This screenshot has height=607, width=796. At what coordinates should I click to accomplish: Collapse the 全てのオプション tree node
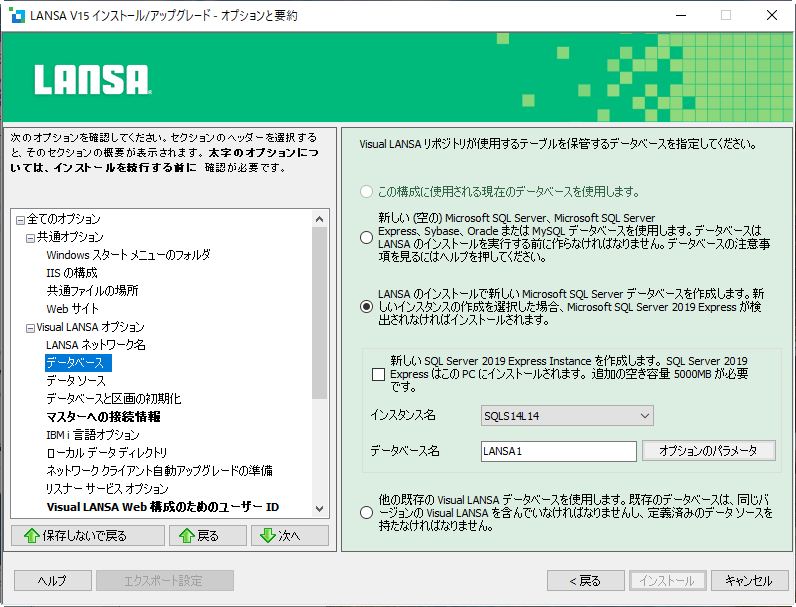click(20, 220)
